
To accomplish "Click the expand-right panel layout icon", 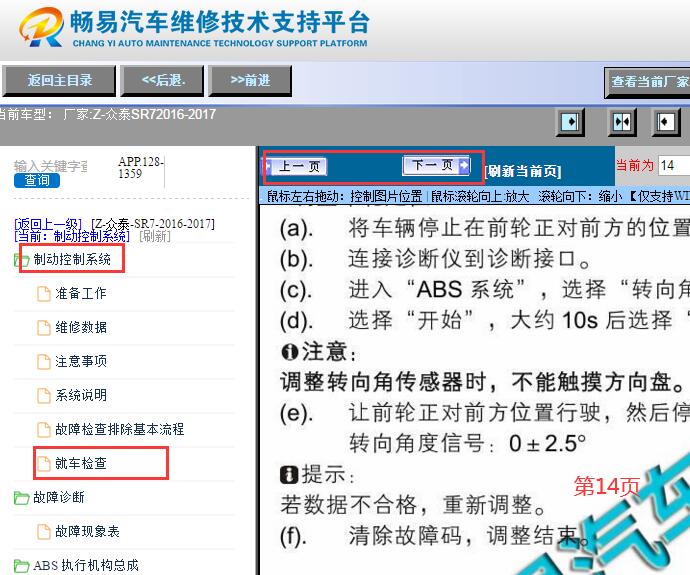I will coord(570,121).
